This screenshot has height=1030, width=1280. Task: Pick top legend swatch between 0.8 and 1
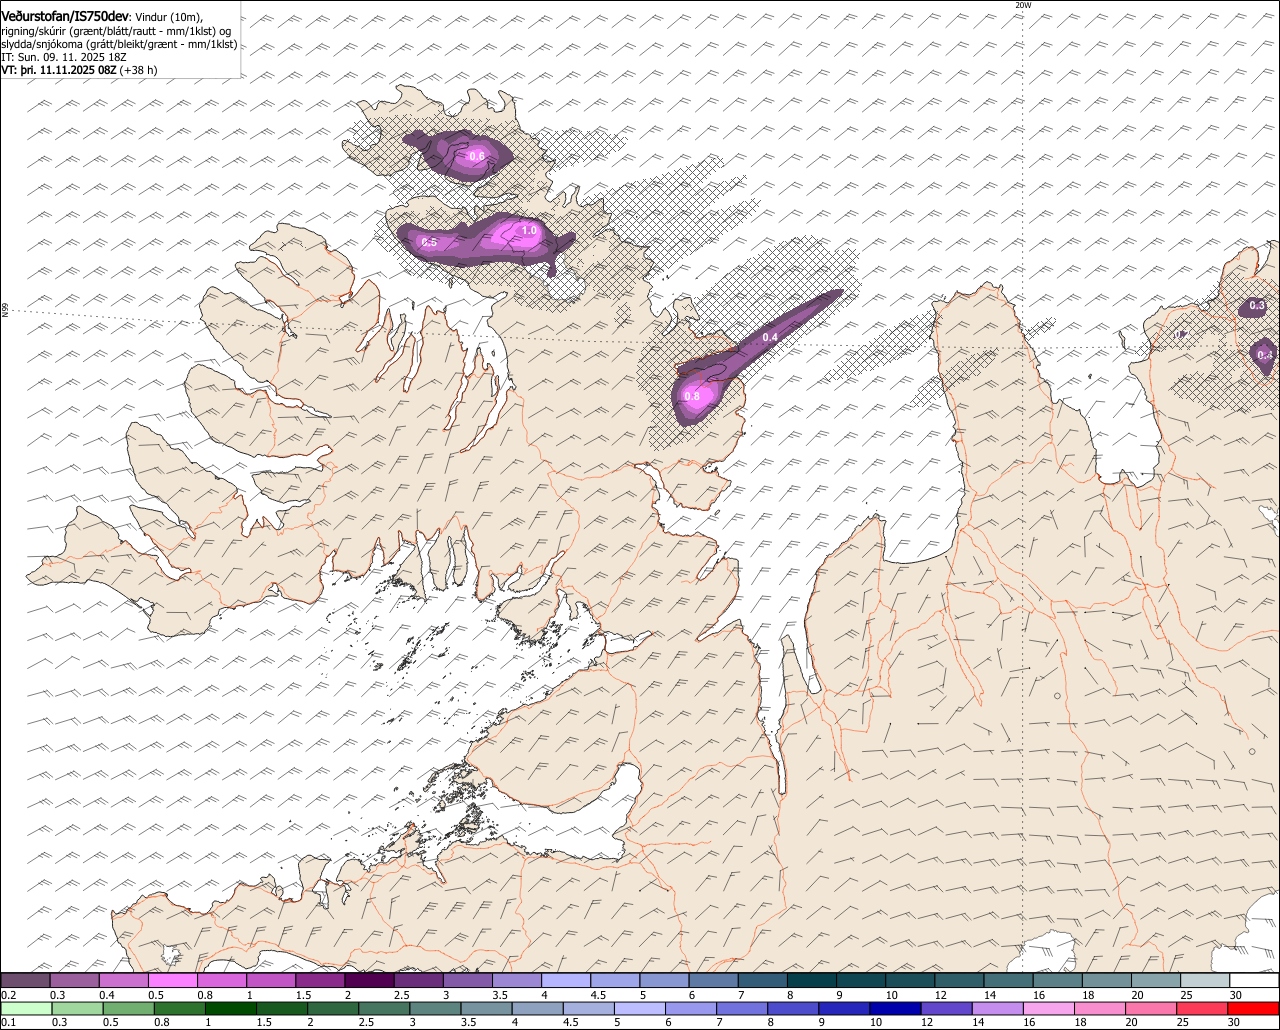click(222, 980)
